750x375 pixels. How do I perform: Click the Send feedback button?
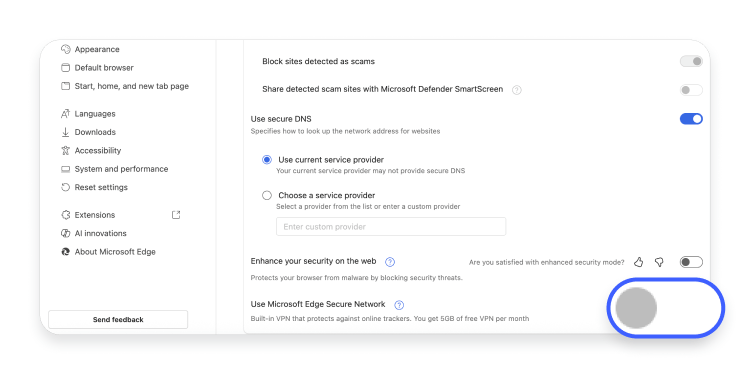point(118,320)
